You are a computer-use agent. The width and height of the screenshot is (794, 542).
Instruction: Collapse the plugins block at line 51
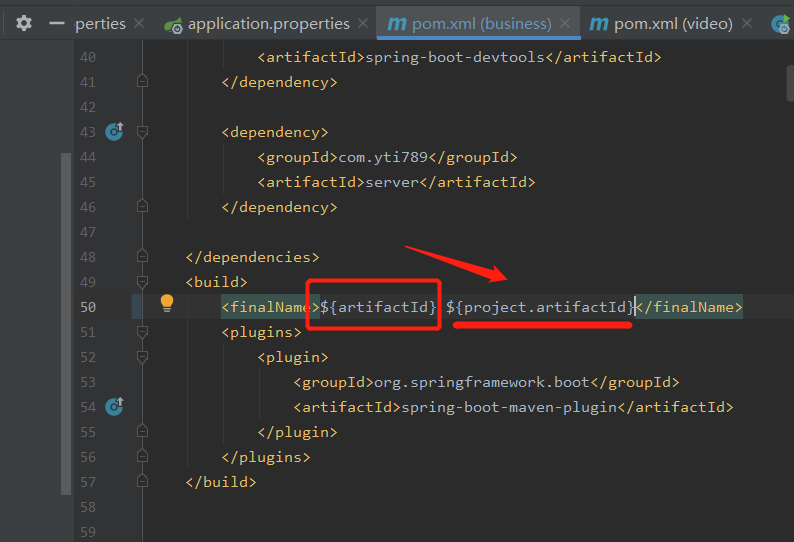click(142, 332)
